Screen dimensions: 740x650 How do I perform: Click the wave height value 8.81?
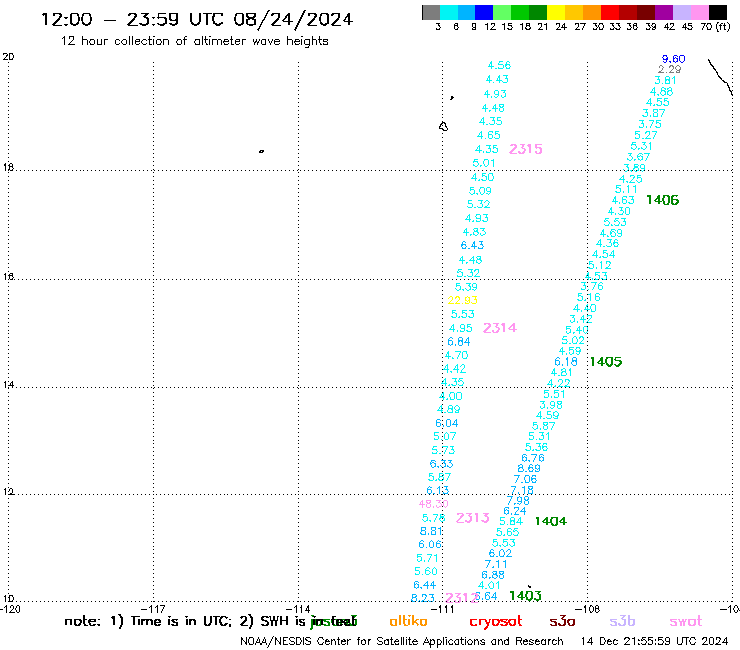coord(431,531)
